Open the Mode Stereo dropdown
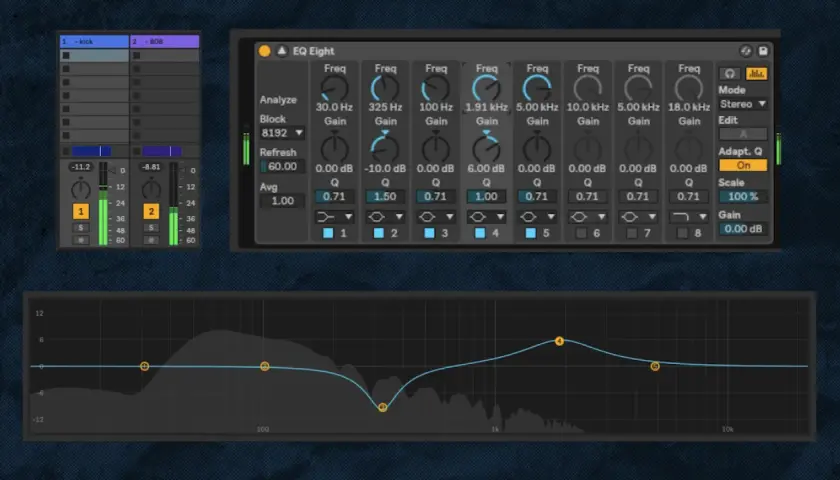The width and height of the screenshot is (840, 480). click(x=743, y=104)
